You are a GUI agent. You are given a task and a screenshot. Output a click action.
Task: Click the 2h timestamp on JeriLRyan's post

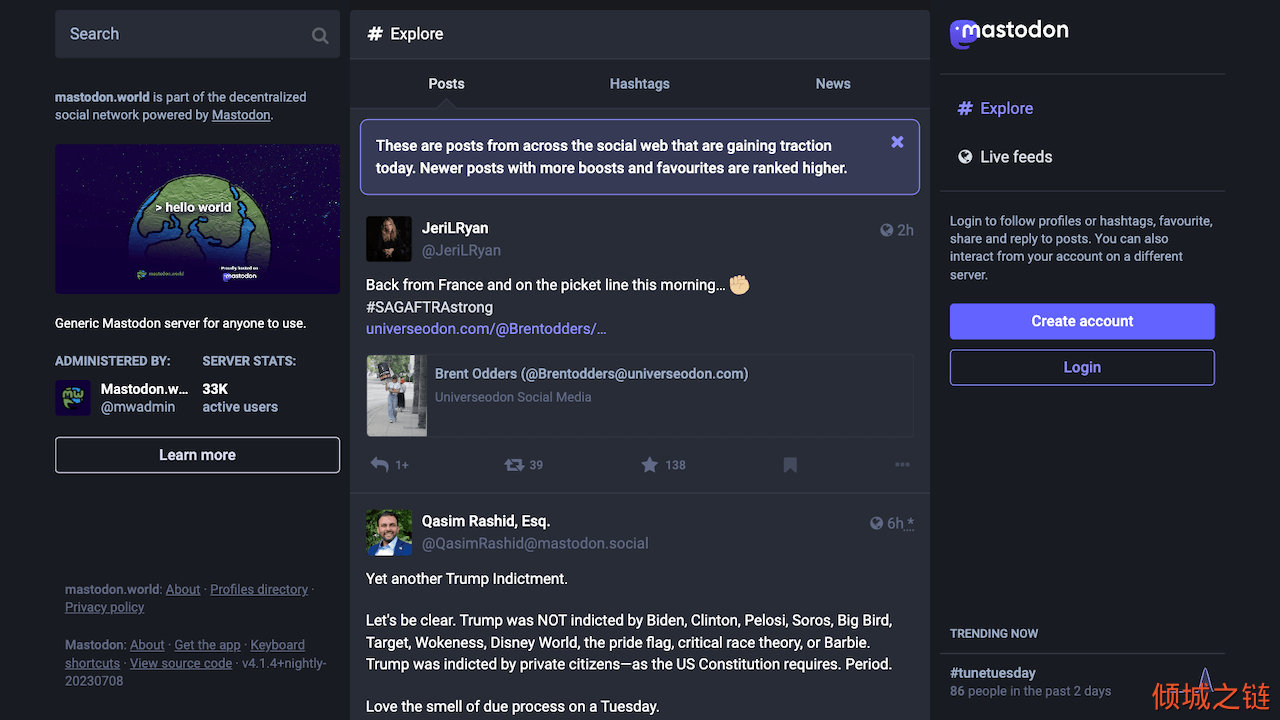905,230
